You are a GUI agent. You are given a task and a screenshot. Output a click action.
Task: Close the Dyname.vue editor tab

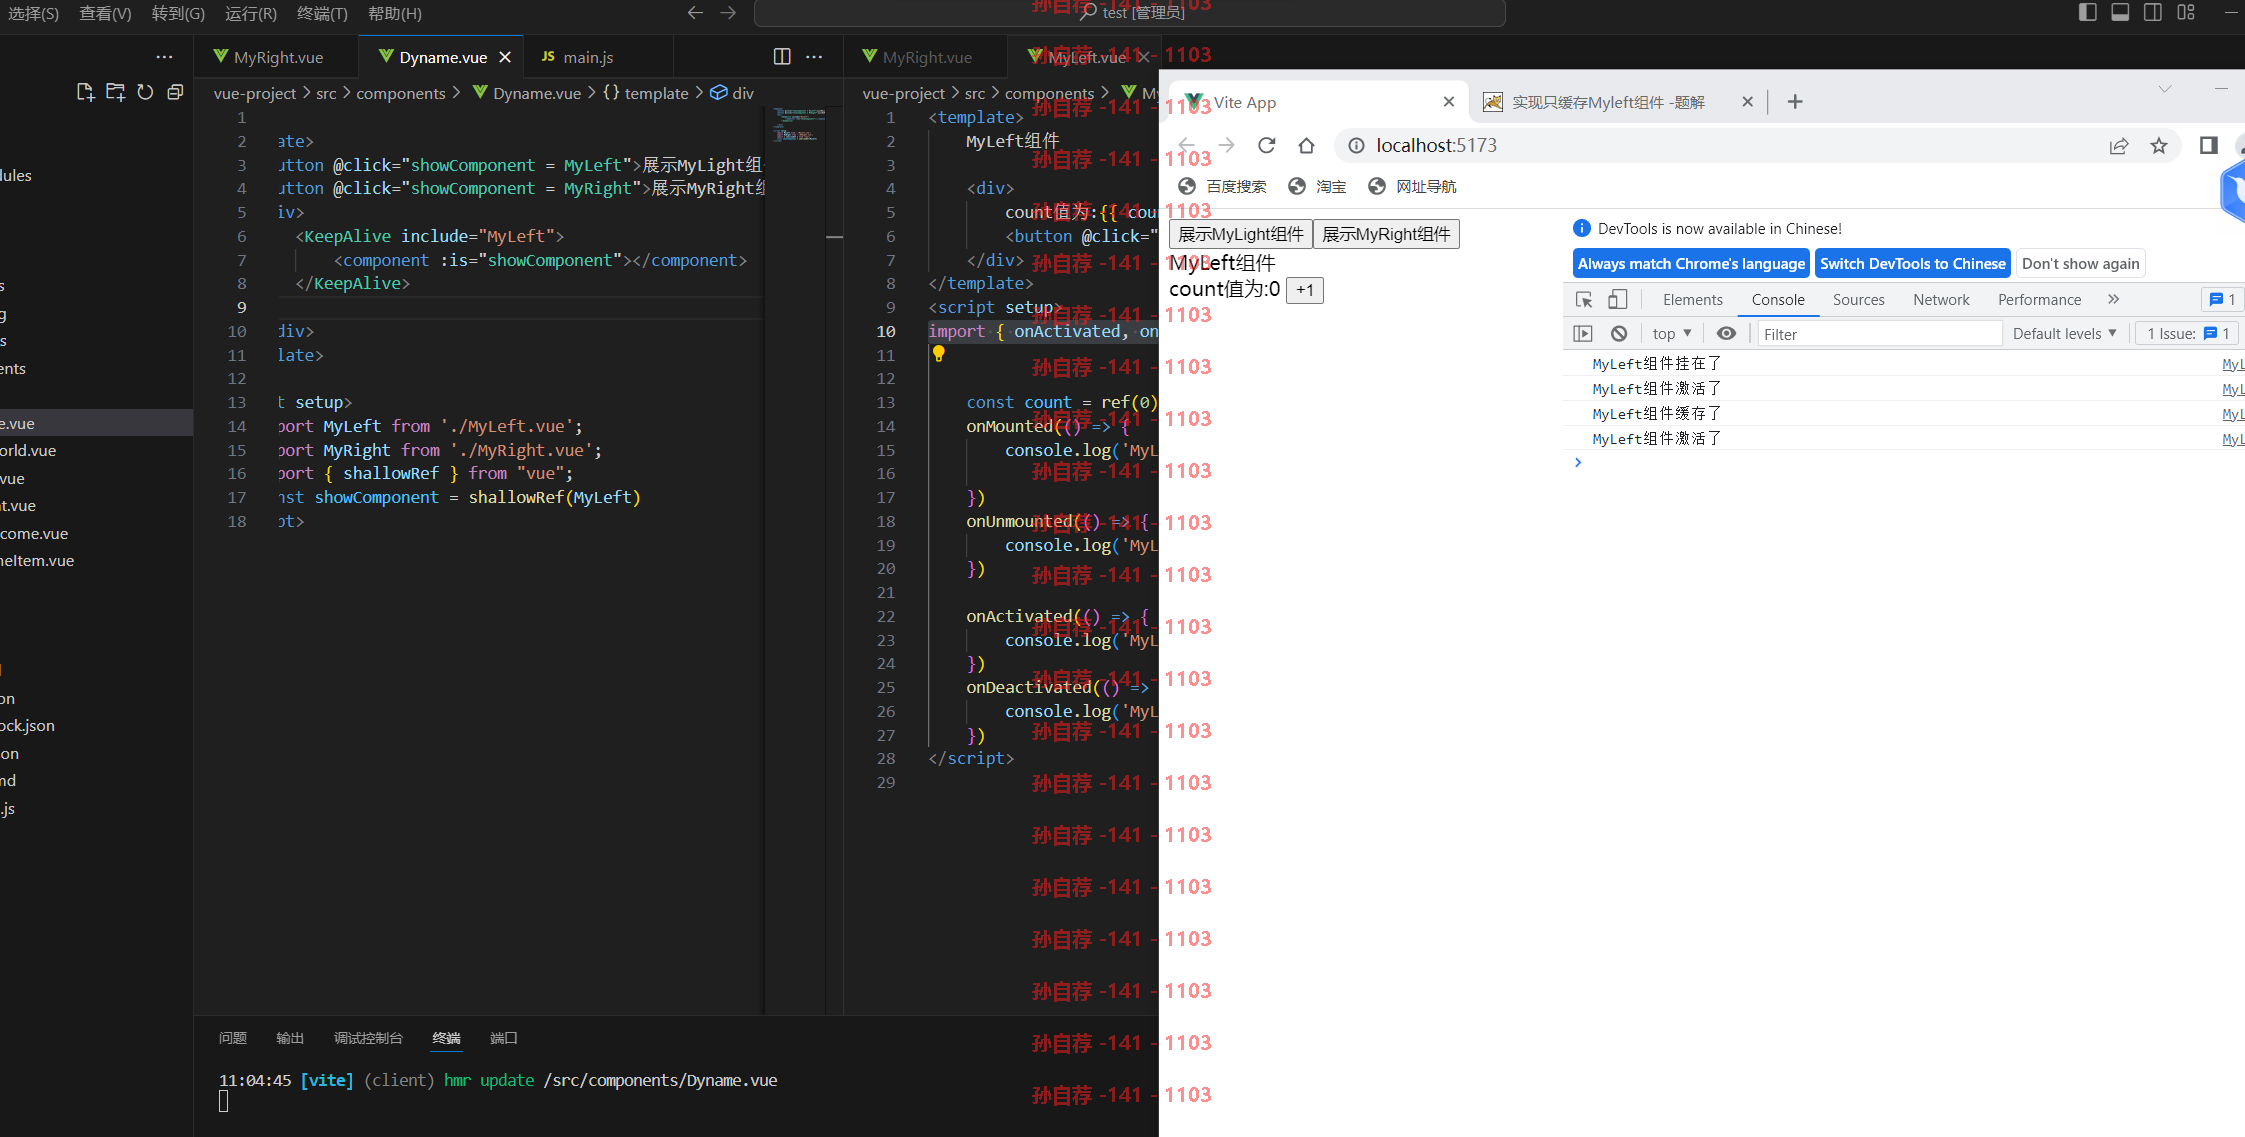click(505, 57)
